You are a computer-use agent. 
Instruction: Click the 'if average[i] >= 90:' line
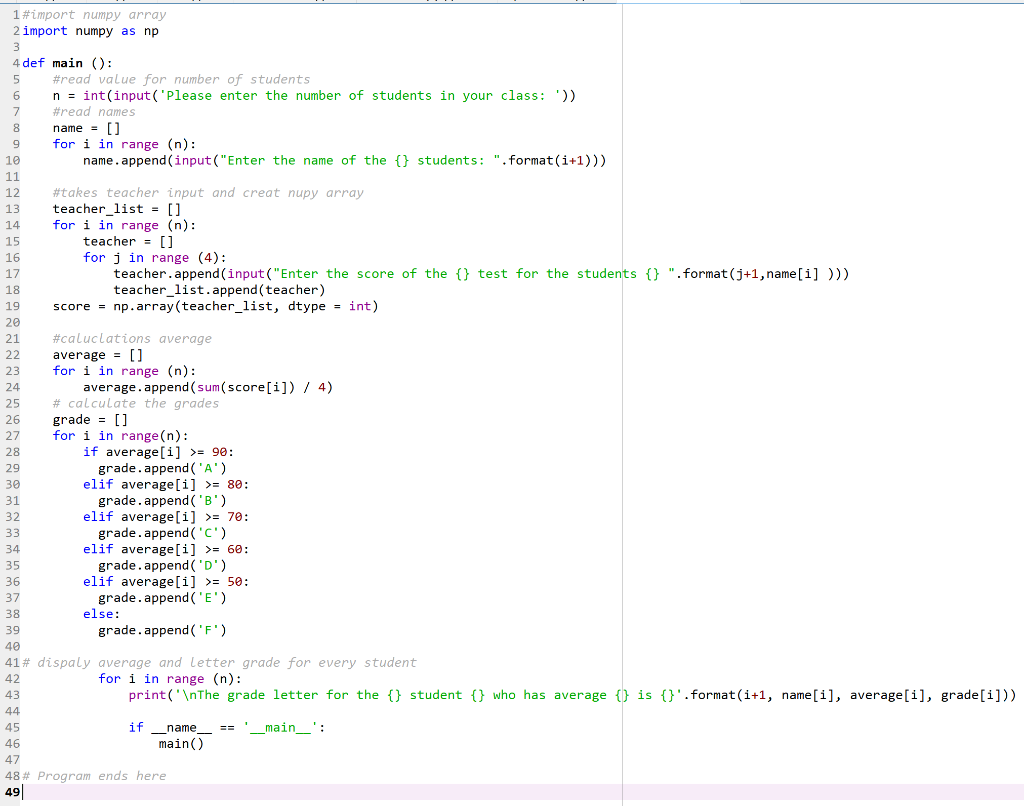point(158,452)
